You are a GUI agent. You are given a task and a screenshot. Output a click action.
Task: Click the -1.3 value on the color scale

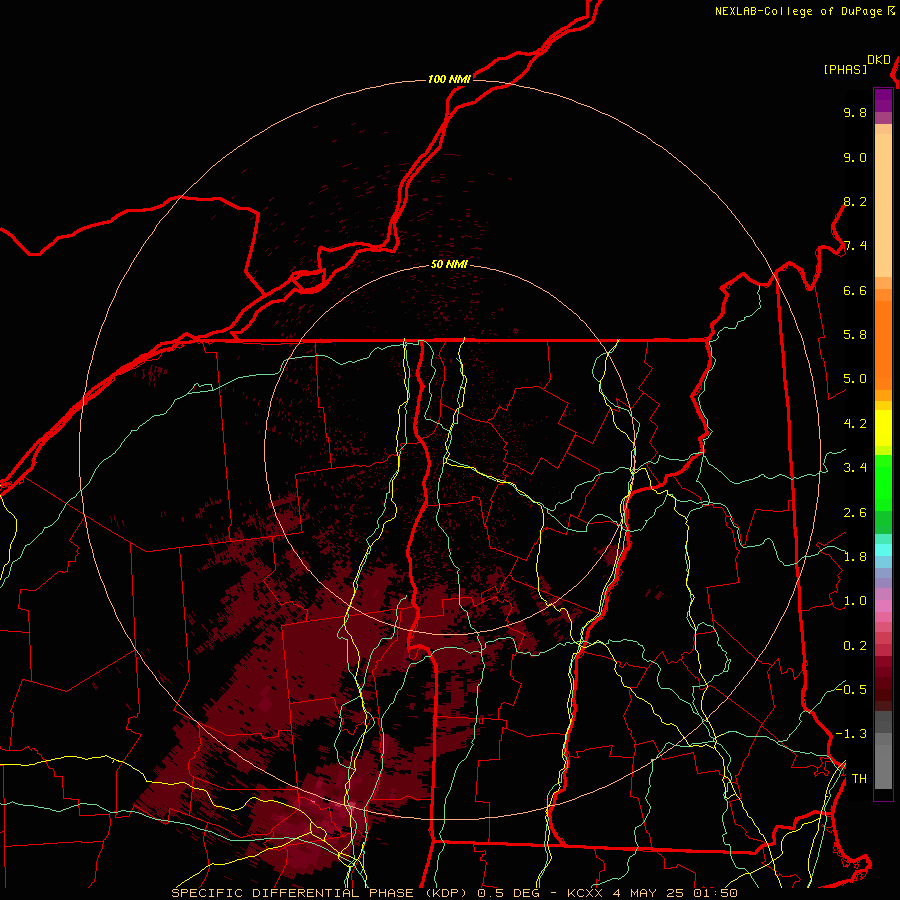pyautogui.click(x=852, y=734)
